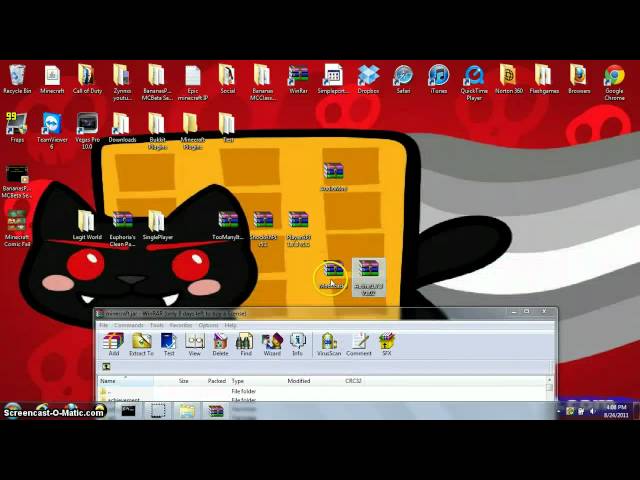The width and height of the screenshot is (640, 480).
Task: Select Euphoria's Clean Pa... archive
Action: click(x=122, y=229)
